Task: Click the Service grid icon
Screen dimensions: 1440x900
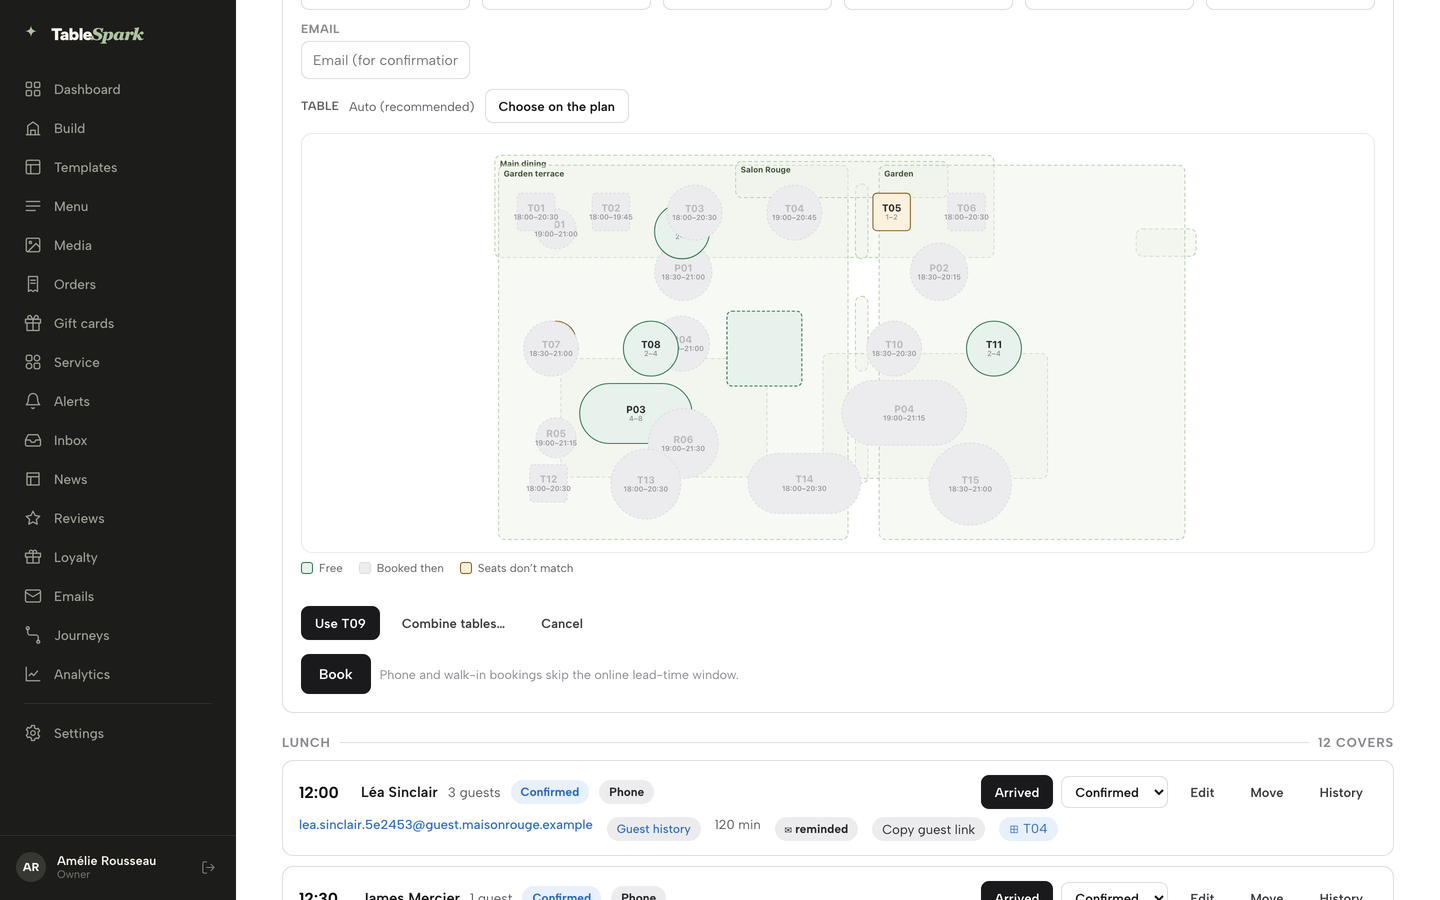Action: pos(33,362)
